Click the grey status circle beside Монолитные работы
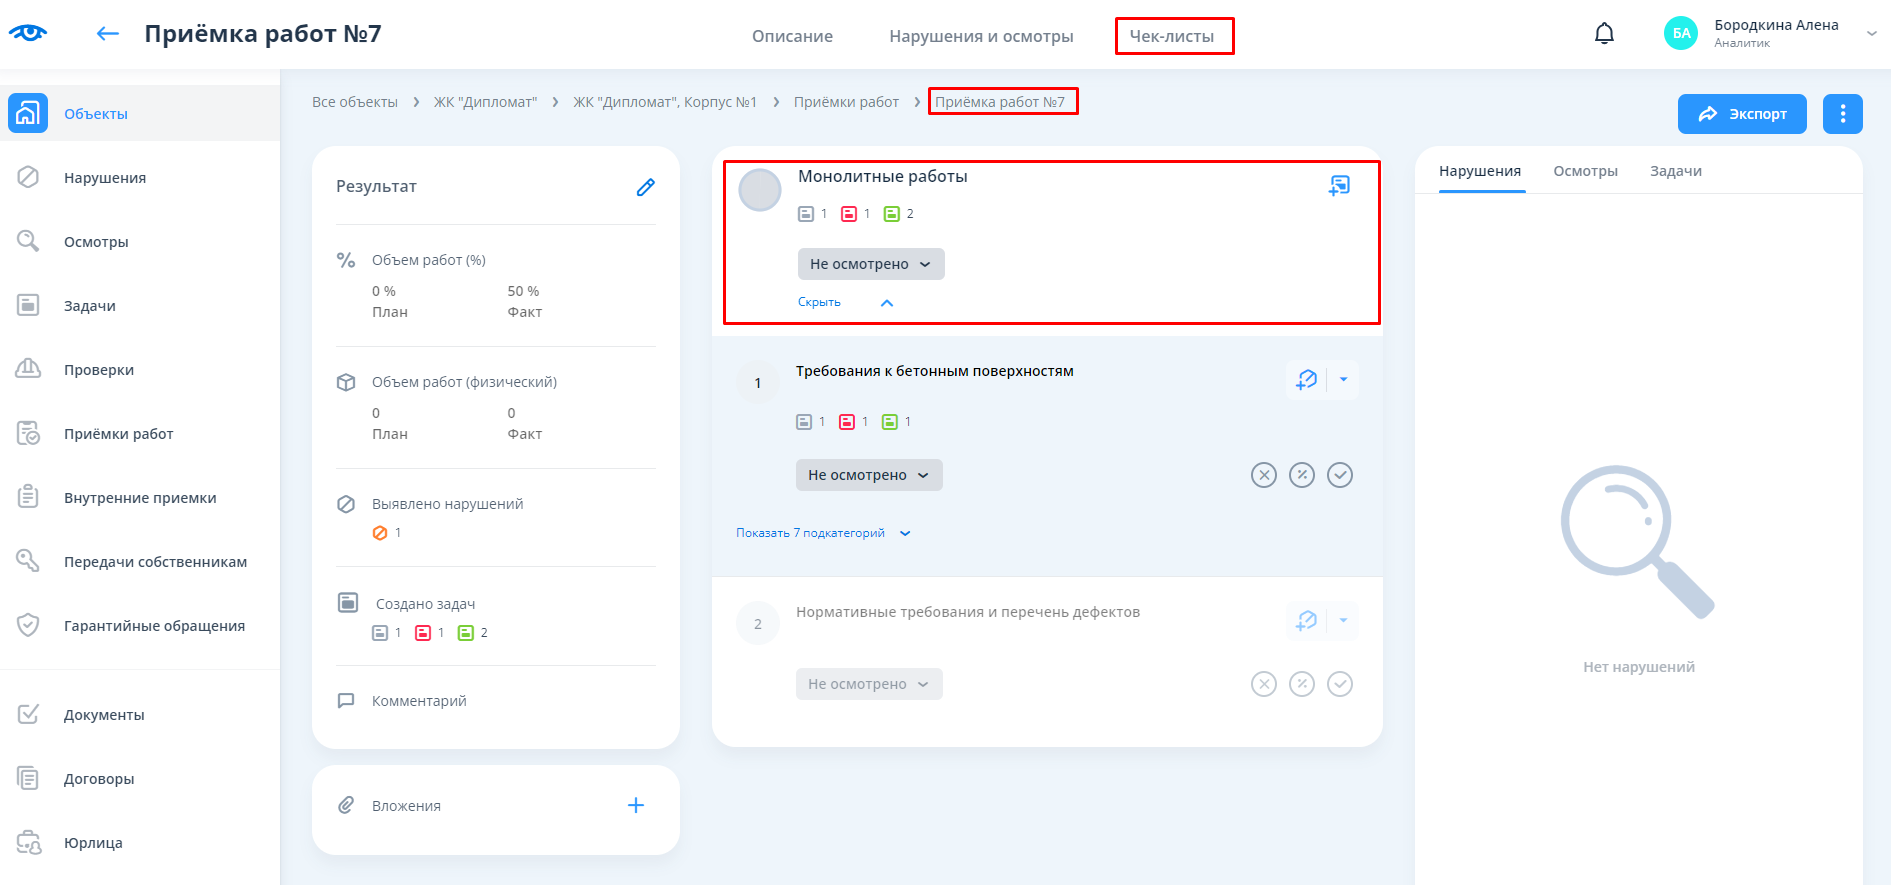The width and height of the screenshot is (1891, 885). pyautogui.click(x=759, y=190)
